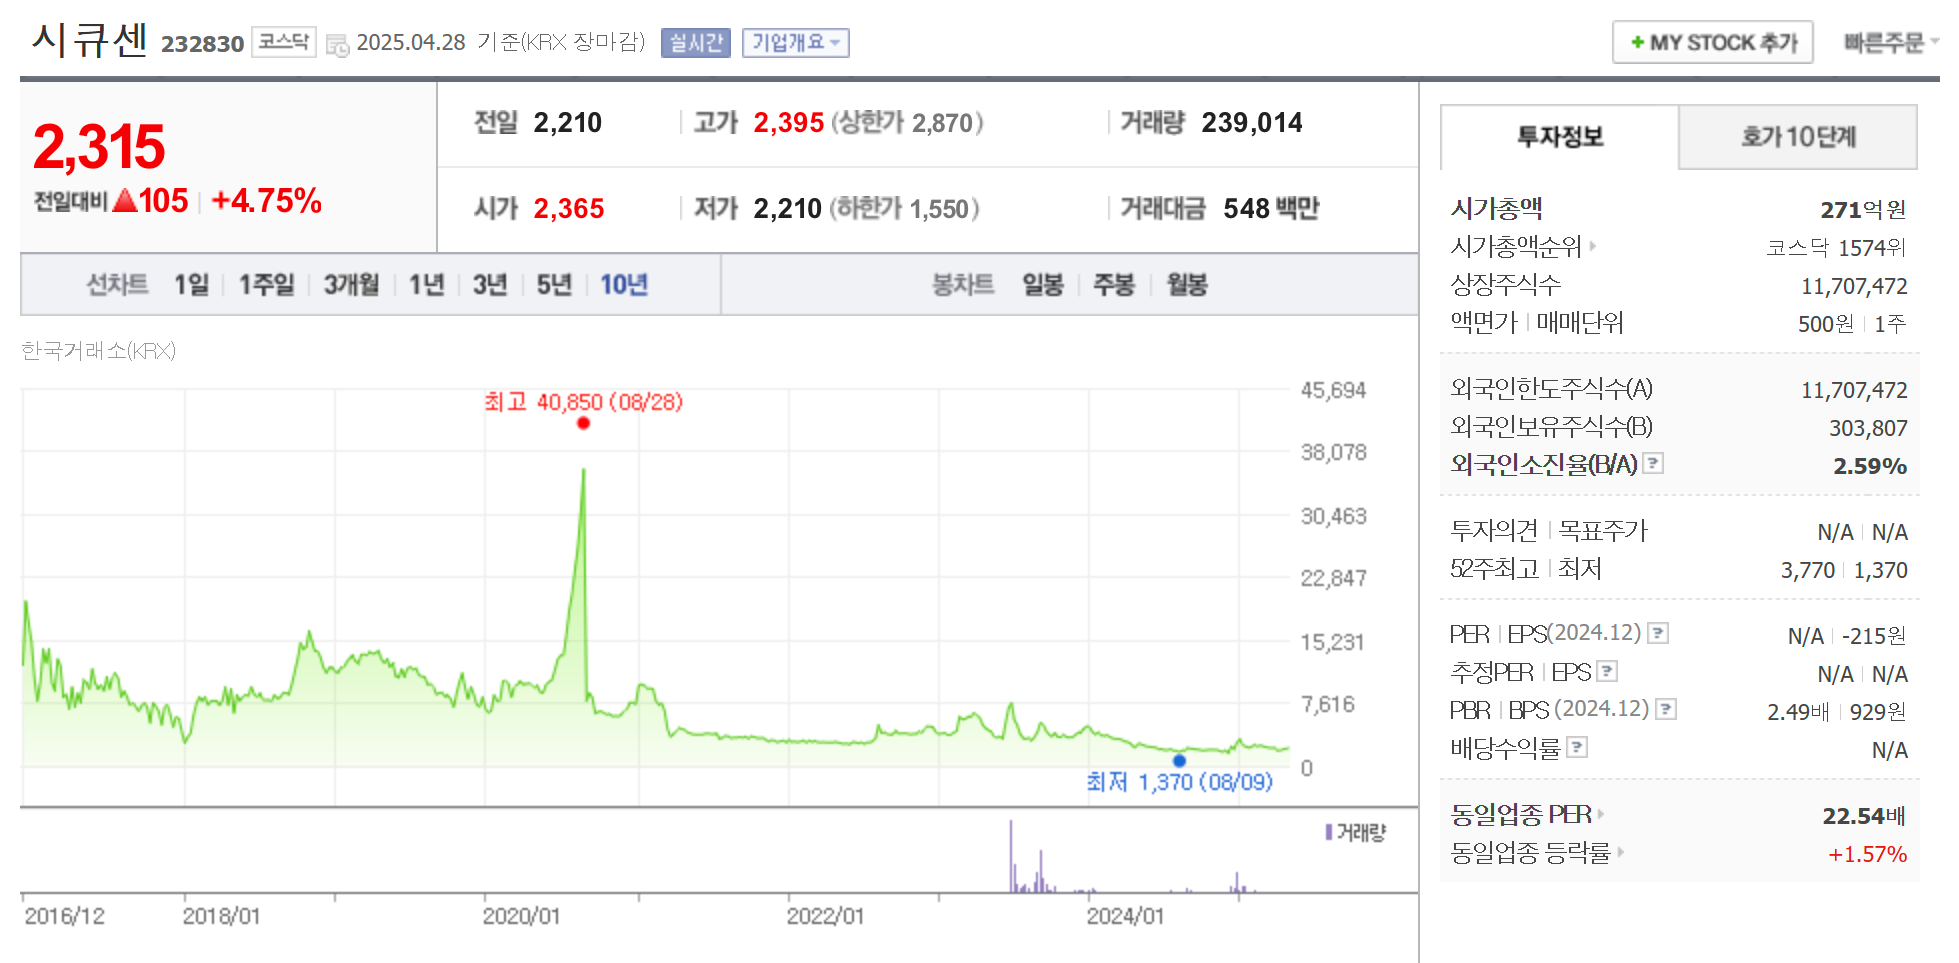Screen dimensions: 1959x963
Task: Click the 목표주가 label
Action: point(1603,530)
